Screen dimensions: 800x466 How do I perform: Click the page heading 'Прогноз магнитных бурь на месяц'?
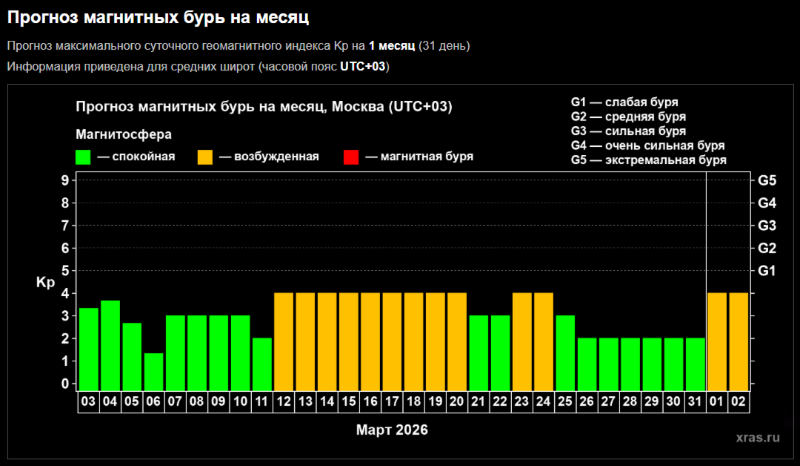pos(158,17)
